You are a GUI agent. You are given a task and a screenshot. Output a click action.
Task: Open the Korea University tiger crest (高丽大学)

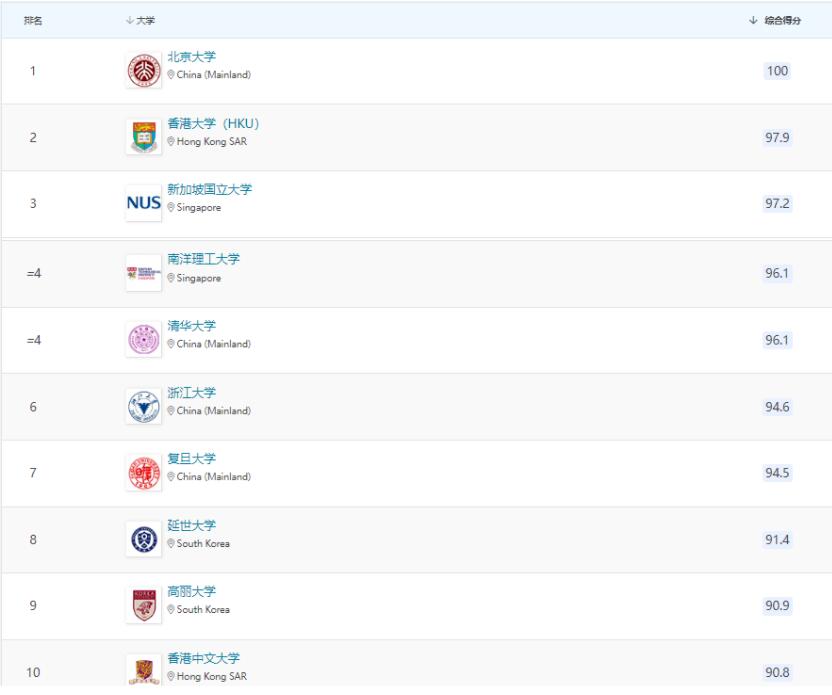pos(144,605)
